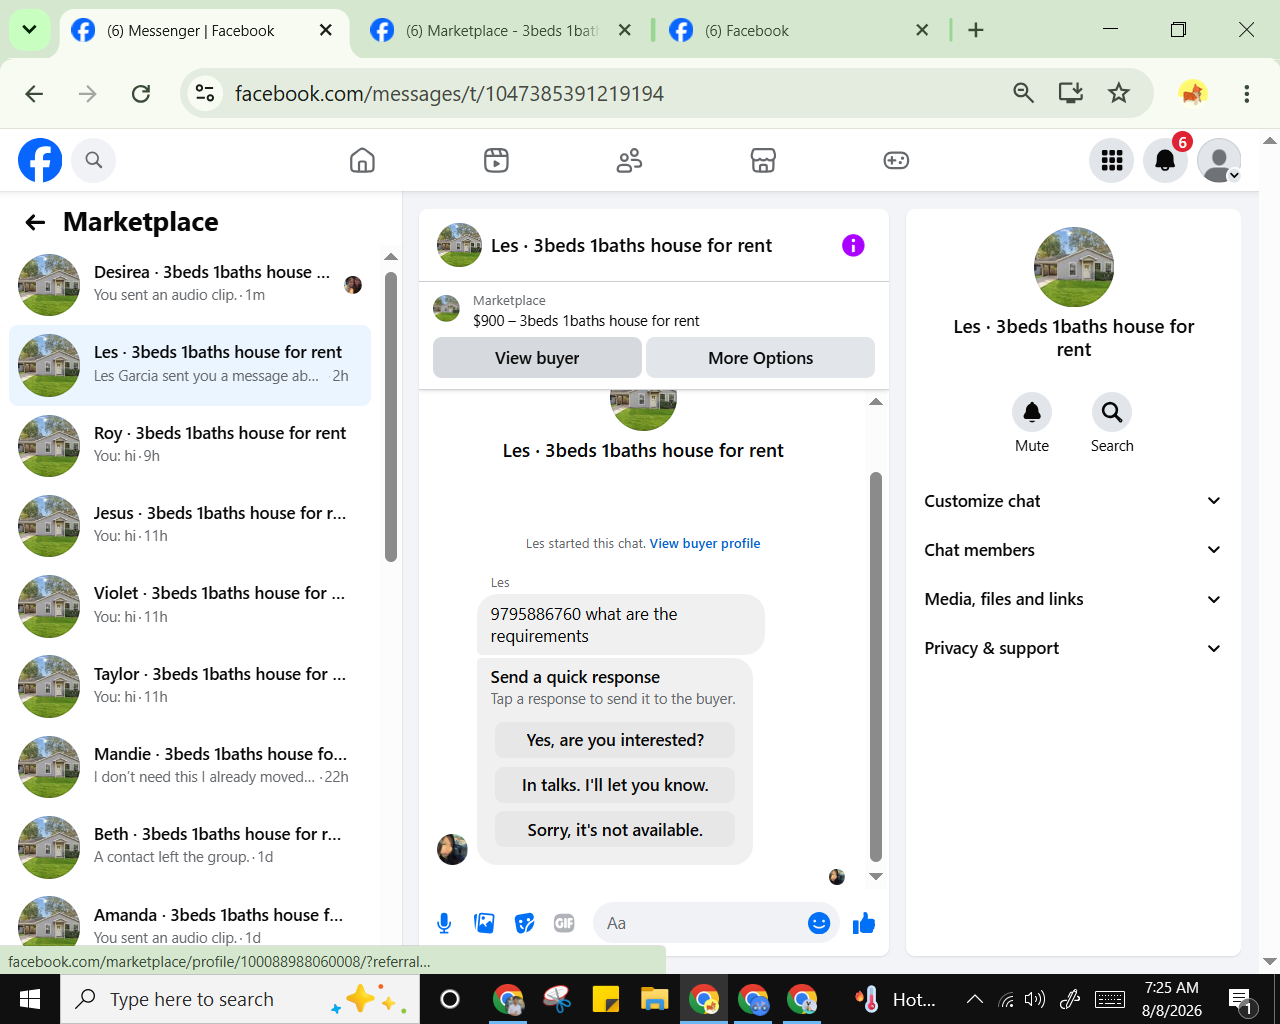Open the Windows Start menu

coord(30,999)
